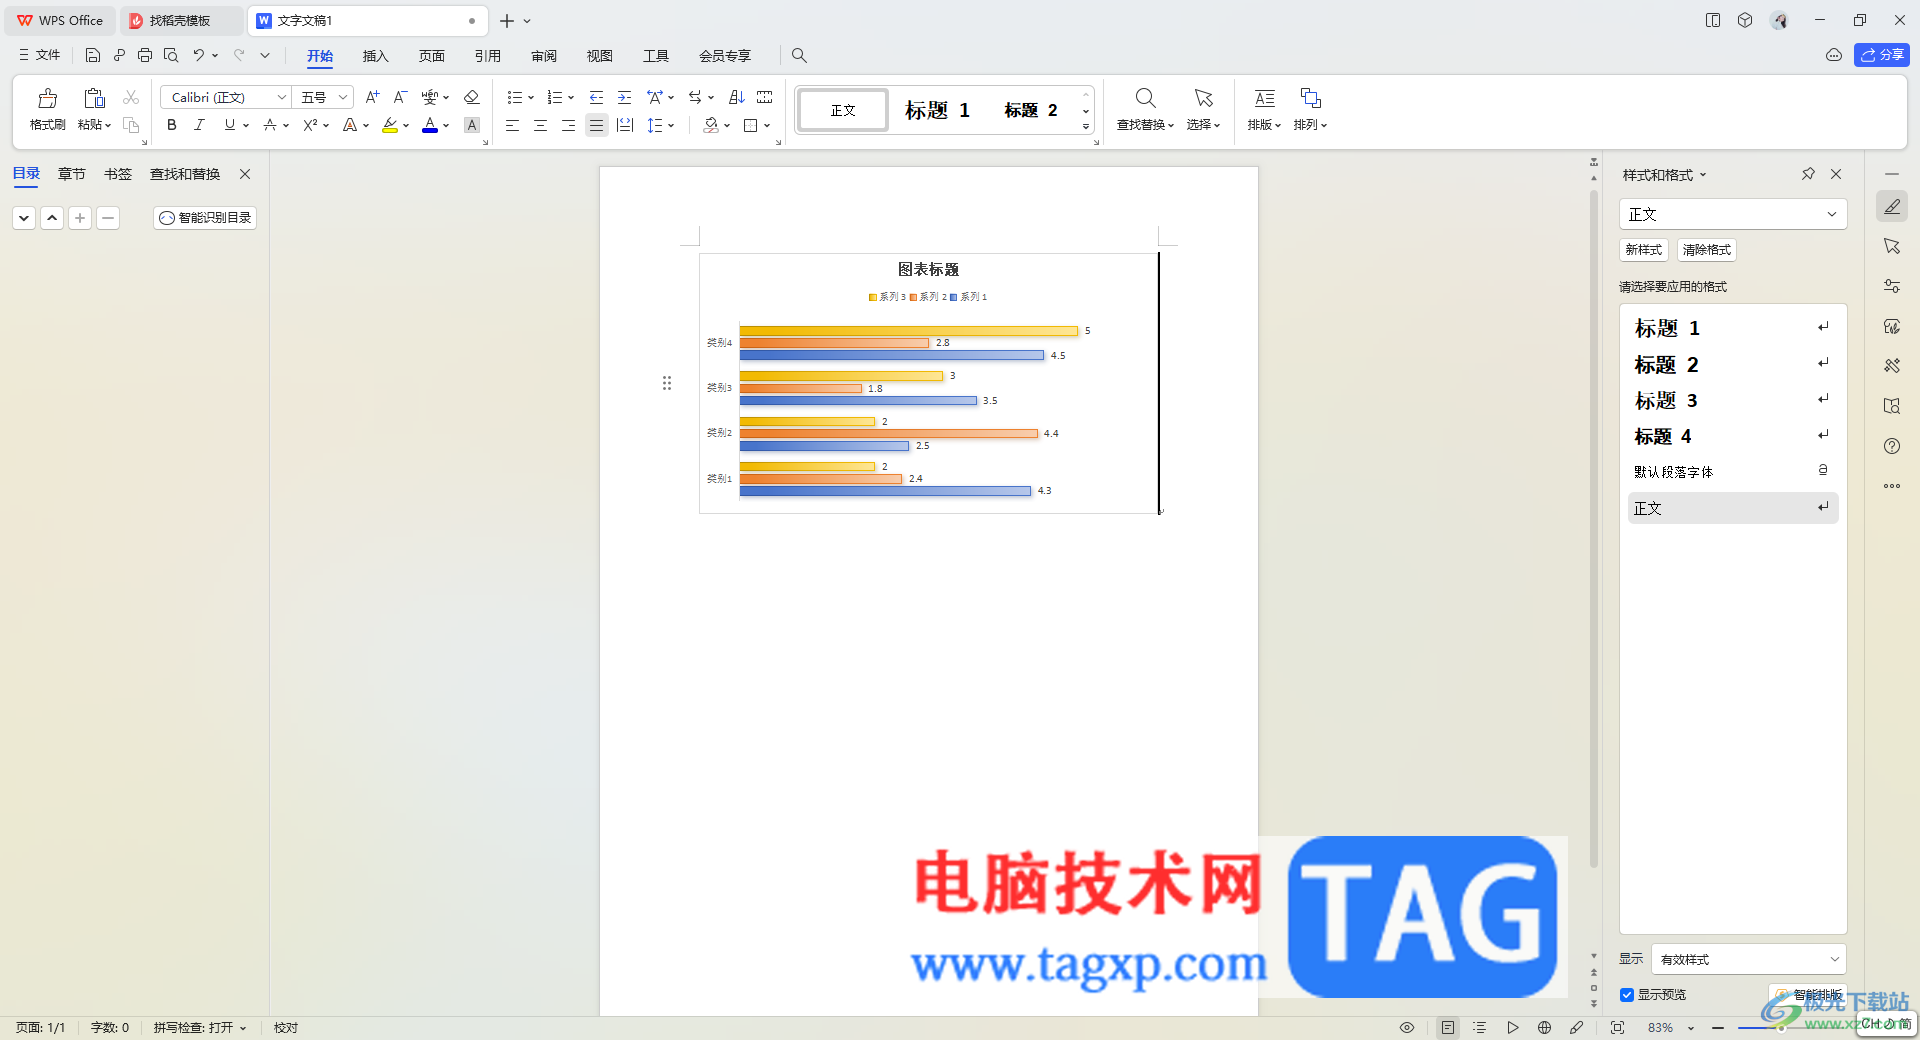The width and height of the screenshot is (1920, 1040).
Task: Uncheck the 显示预览 checkbox
Action: pos(1627,995)
